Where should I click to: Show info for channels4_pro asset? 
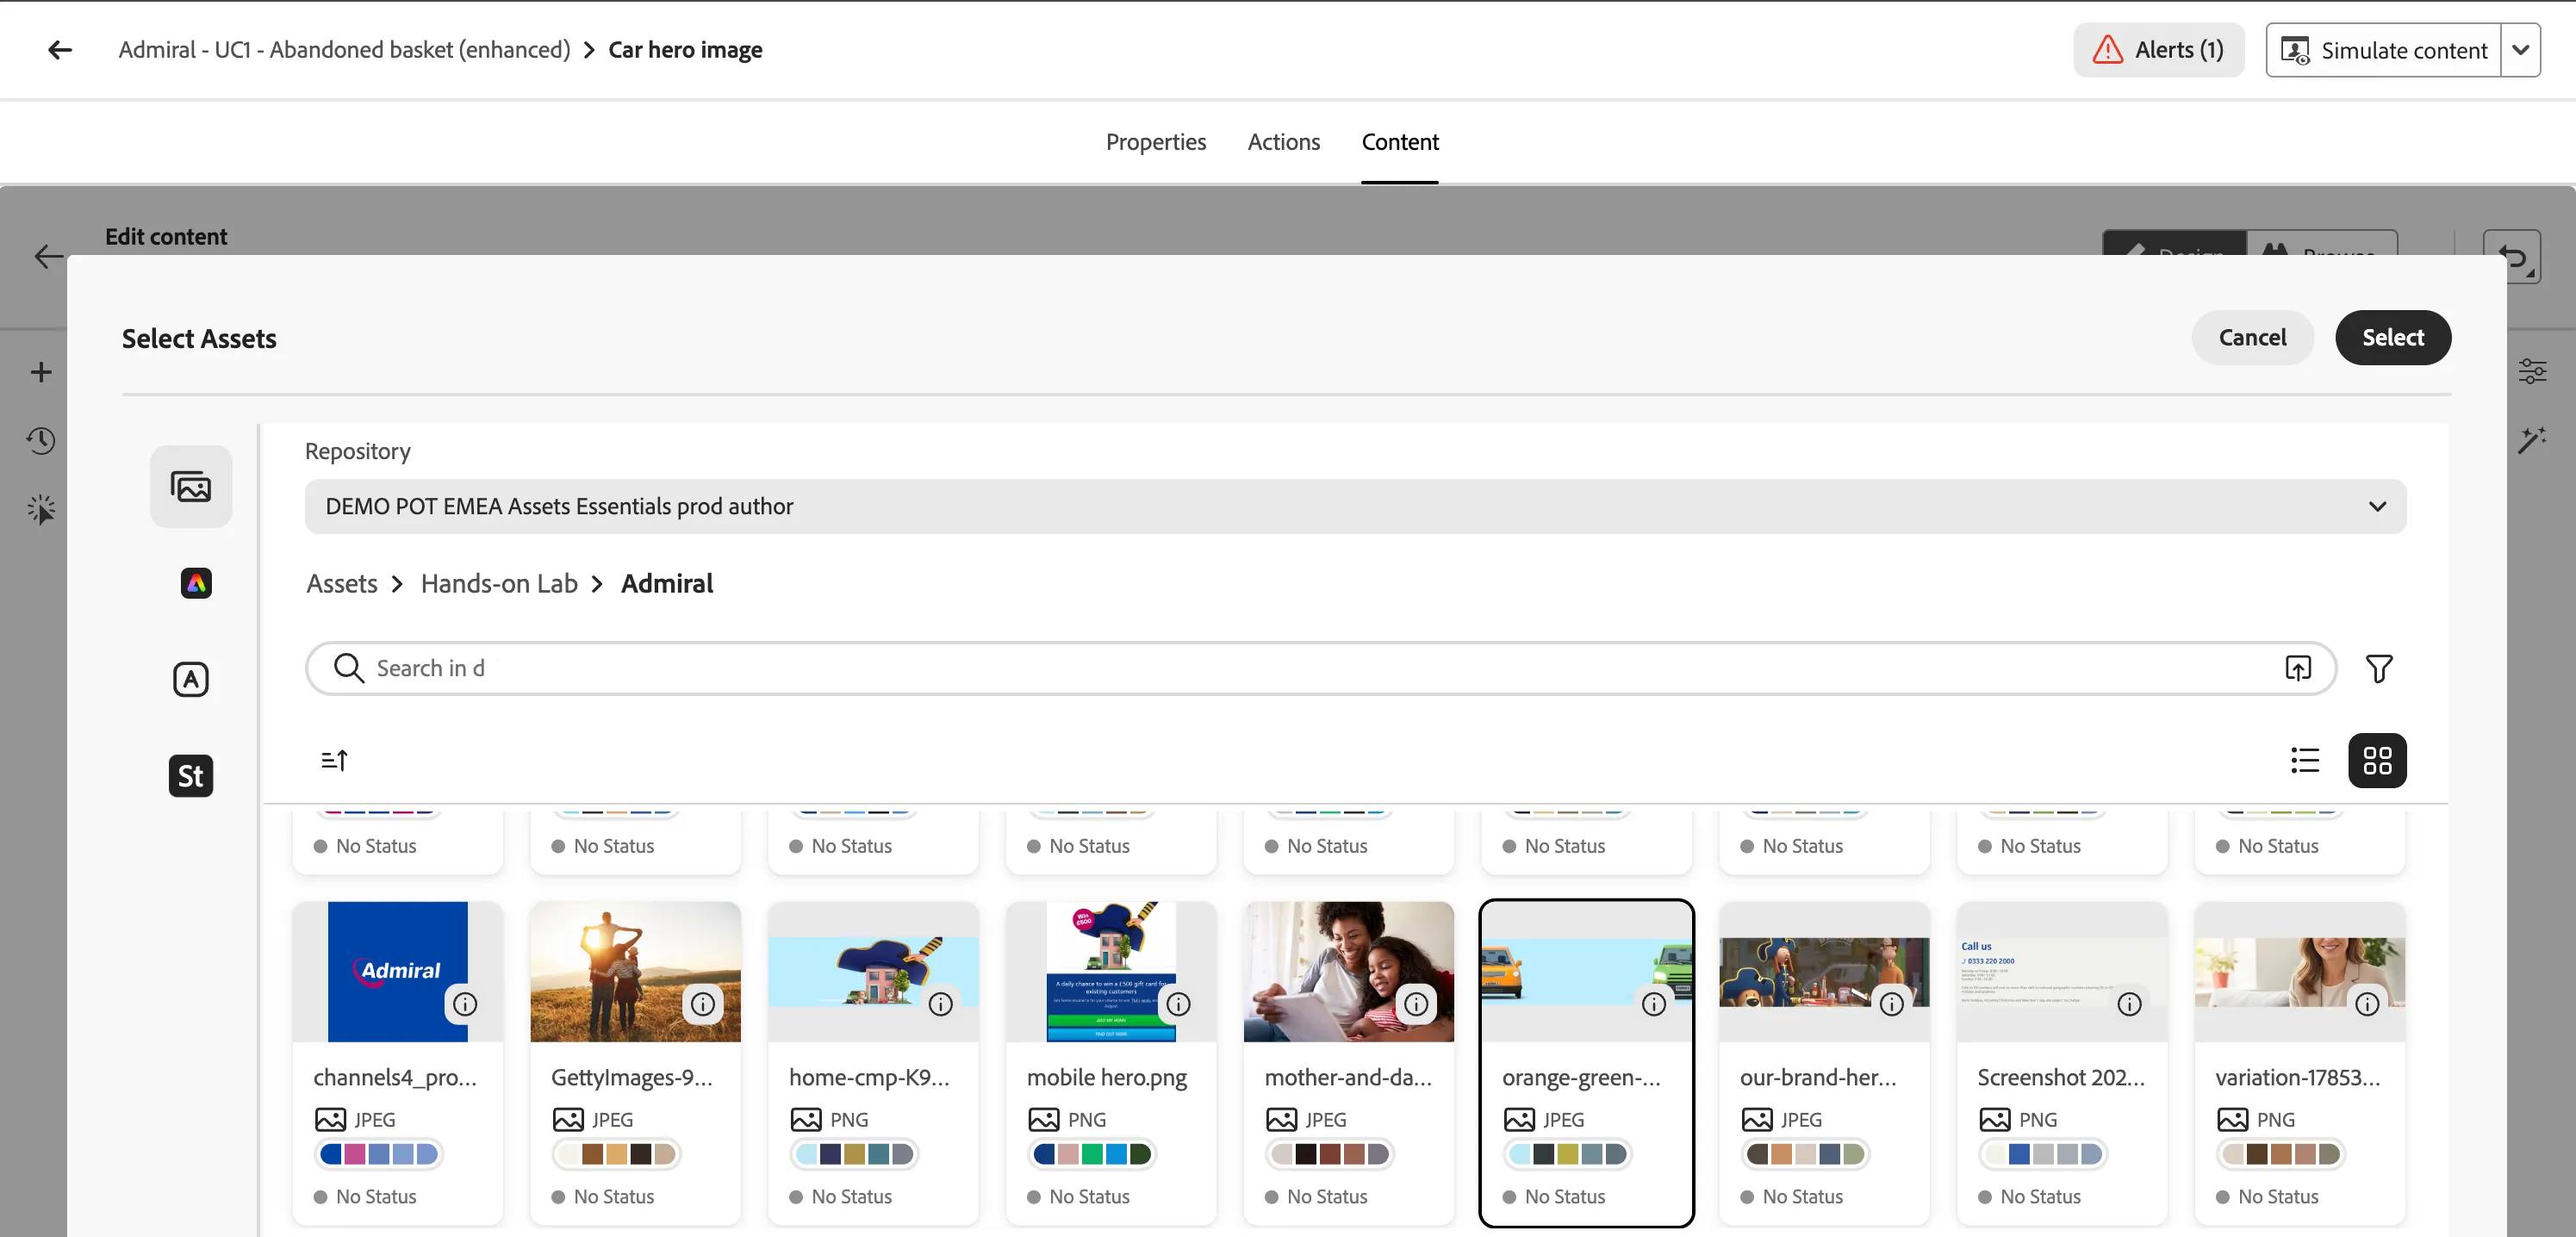coord(465,1004)
